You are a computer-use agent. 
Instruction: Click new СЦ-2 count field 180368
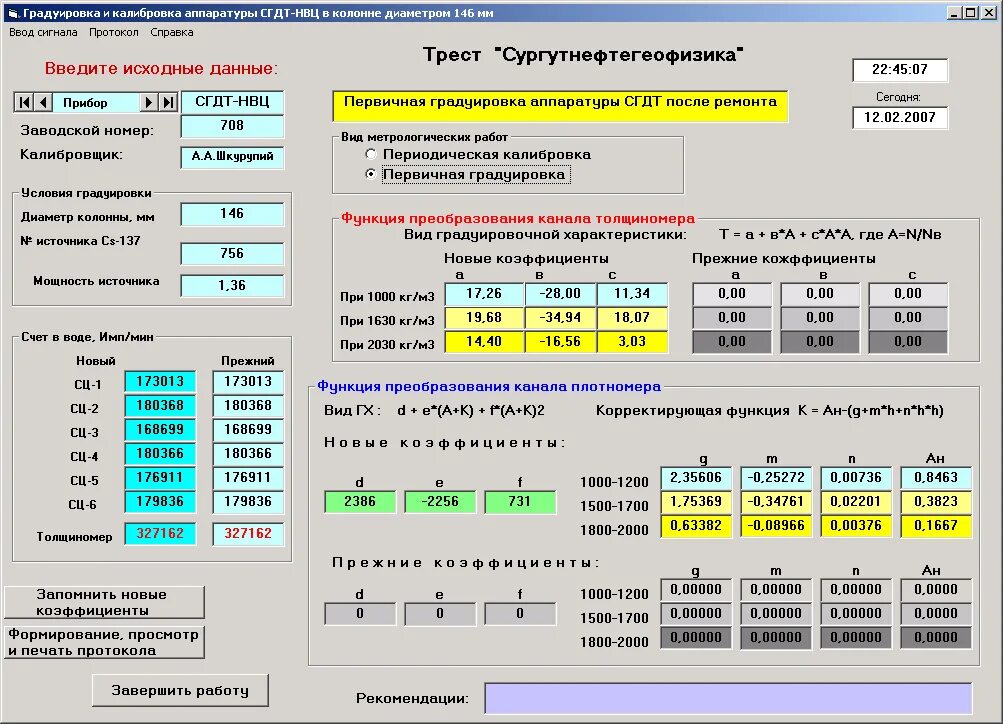tap(160, 406)
